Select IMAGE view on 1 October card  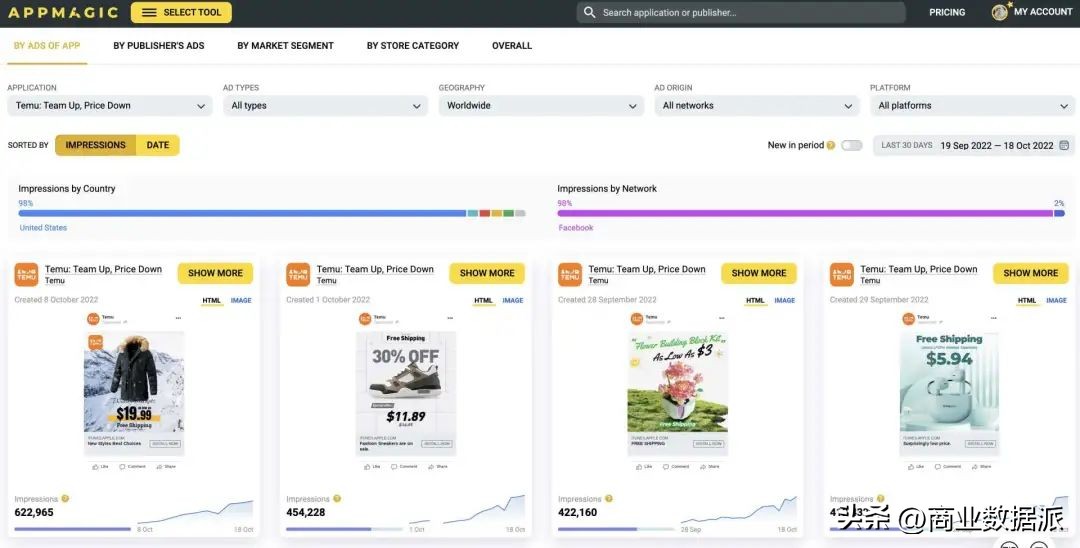[513, 301]
